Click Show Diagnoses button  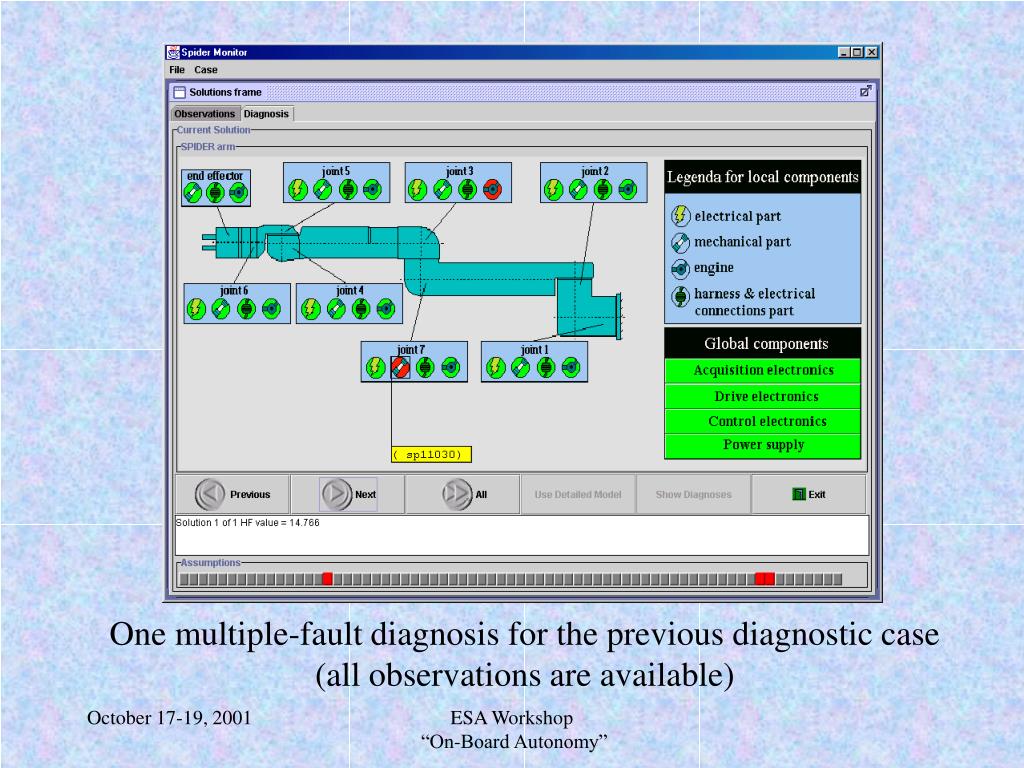pos(694,494)
